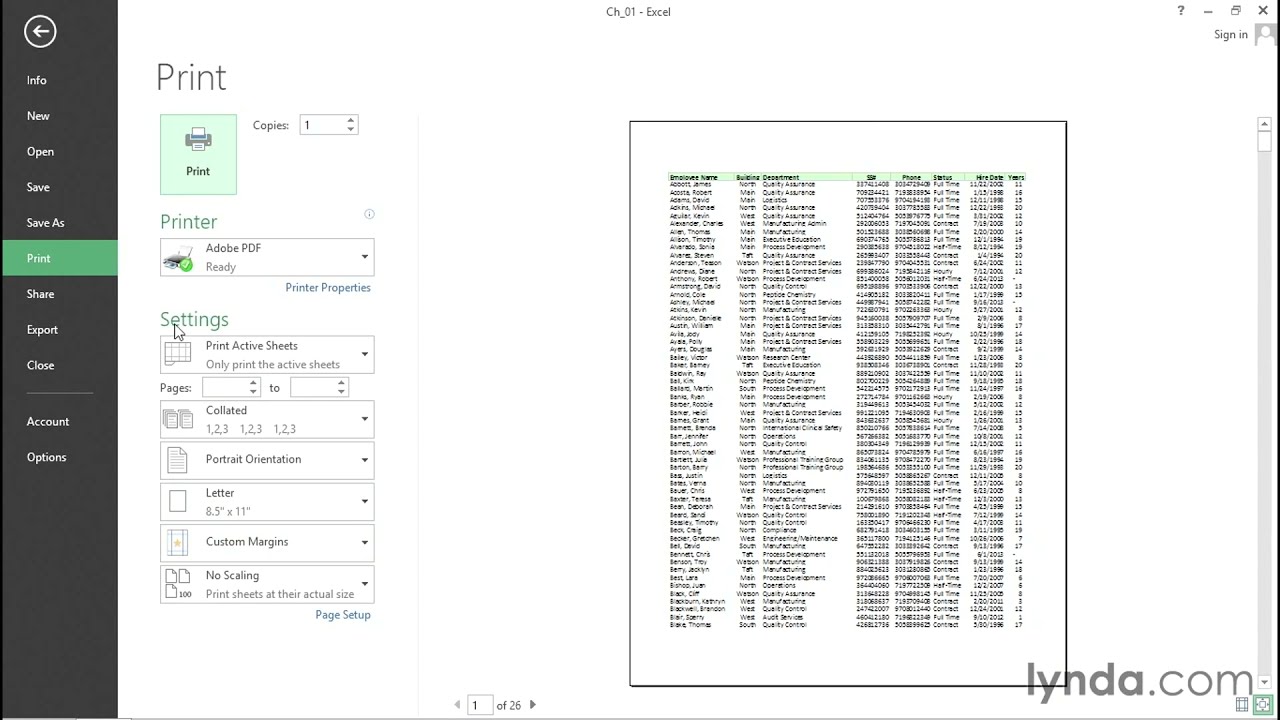The height and width of the screenshot is (720, 1280).
Task: Click the print preview page thumbnail
Action: pyautogui.click(x=848, y=404)
